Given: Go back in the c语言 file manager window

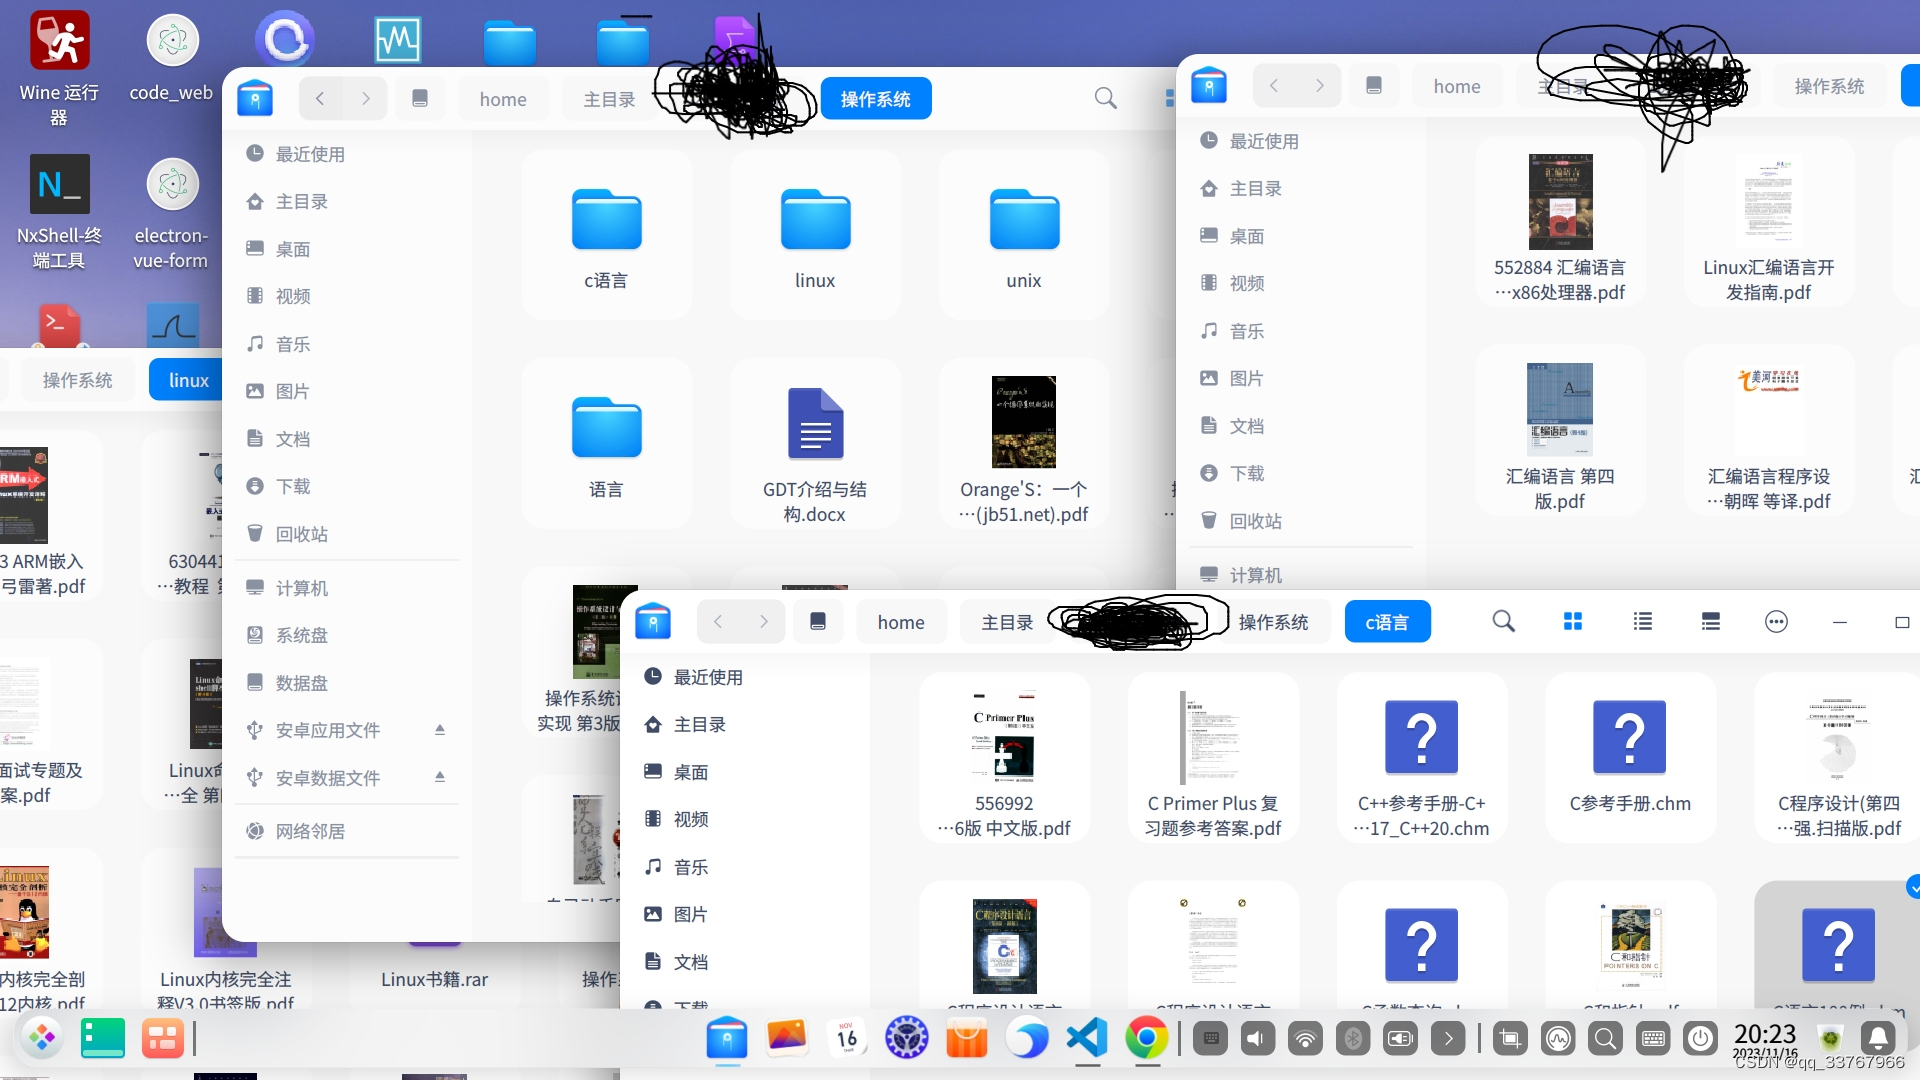Looking at the screenshot, I should click(x=718, y=621).
